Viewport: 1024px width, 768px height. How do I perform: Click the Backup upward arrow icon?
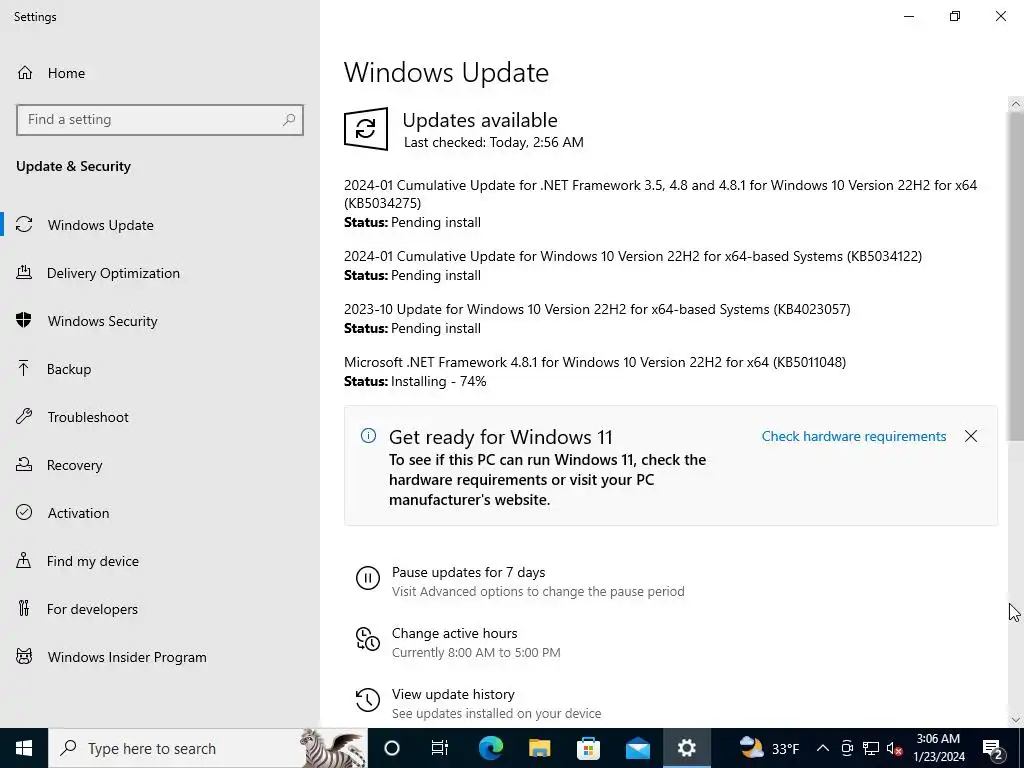[x=24, y=368]
